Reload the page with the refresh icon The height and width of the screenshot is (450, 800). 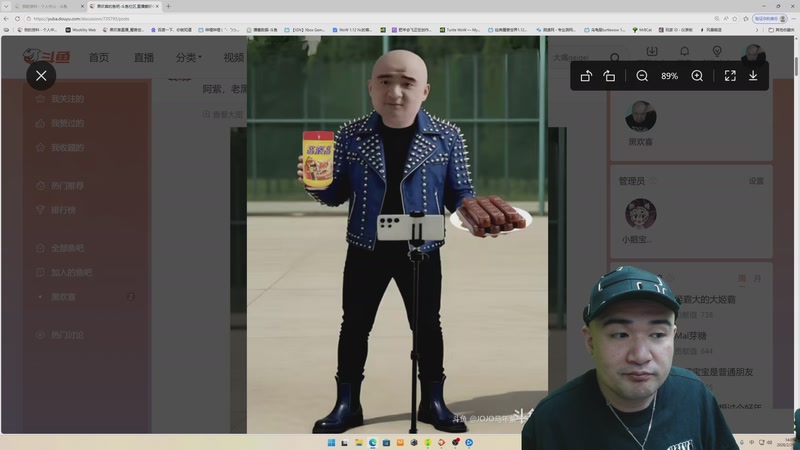pos(17,18)
